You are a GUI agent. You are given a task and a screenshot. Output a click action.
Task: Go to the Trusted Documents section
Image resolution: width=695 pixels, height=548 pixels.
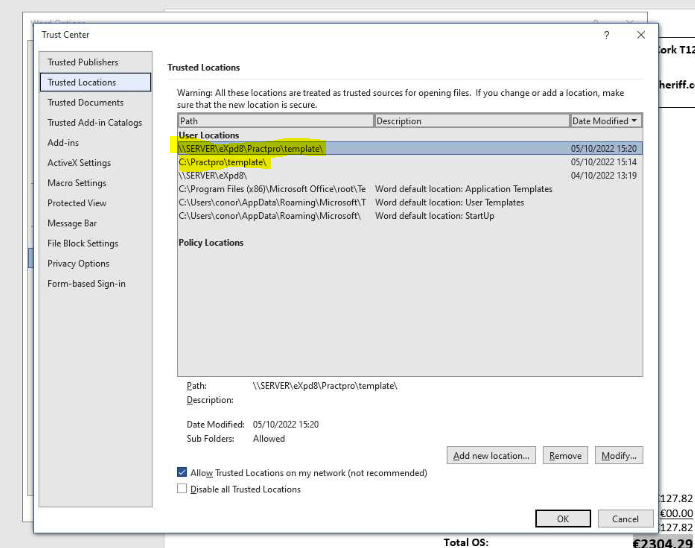(x=86, y=102)
